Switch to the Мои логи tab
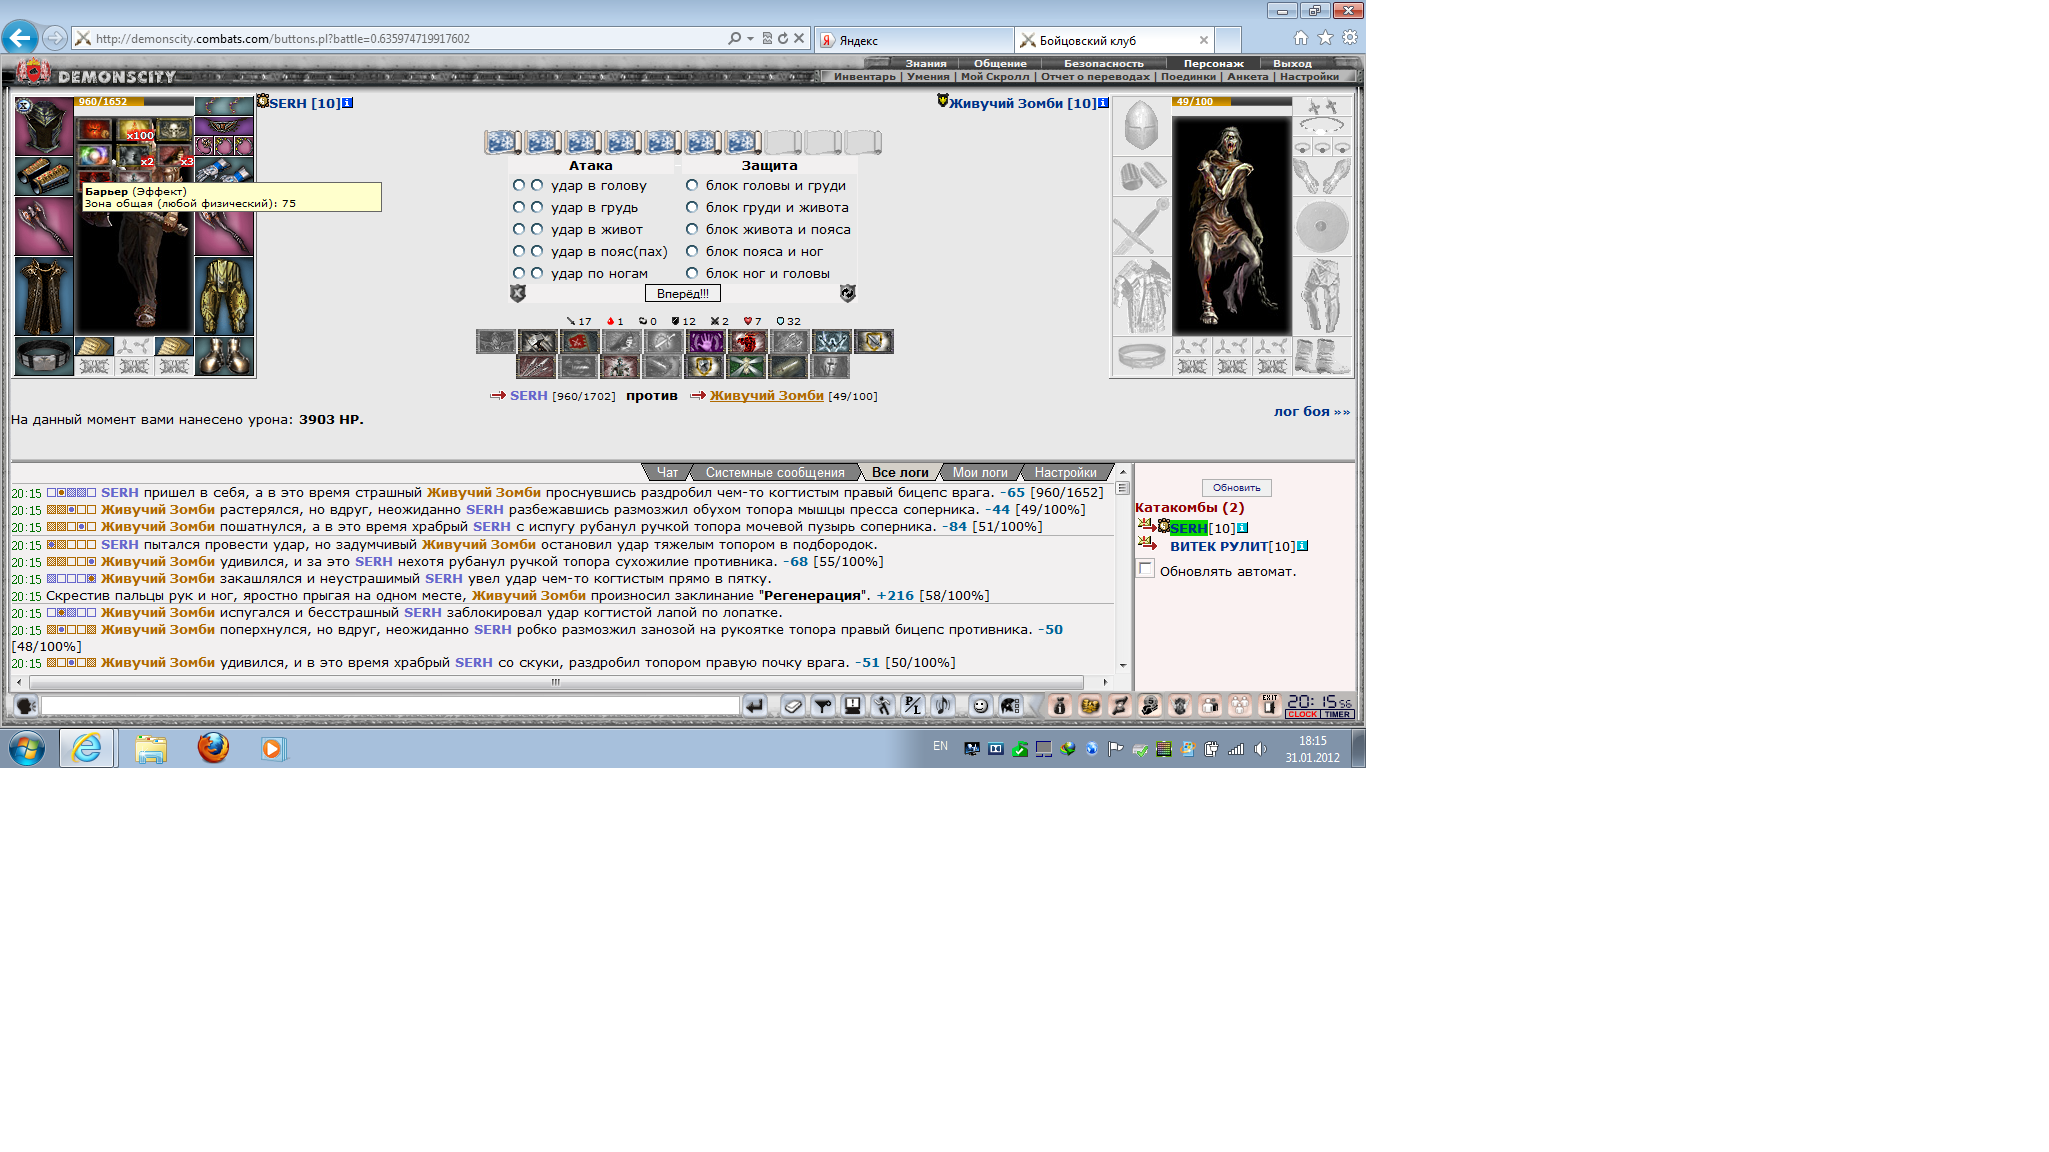2049x1152 pixels. (x=980, y=472)
